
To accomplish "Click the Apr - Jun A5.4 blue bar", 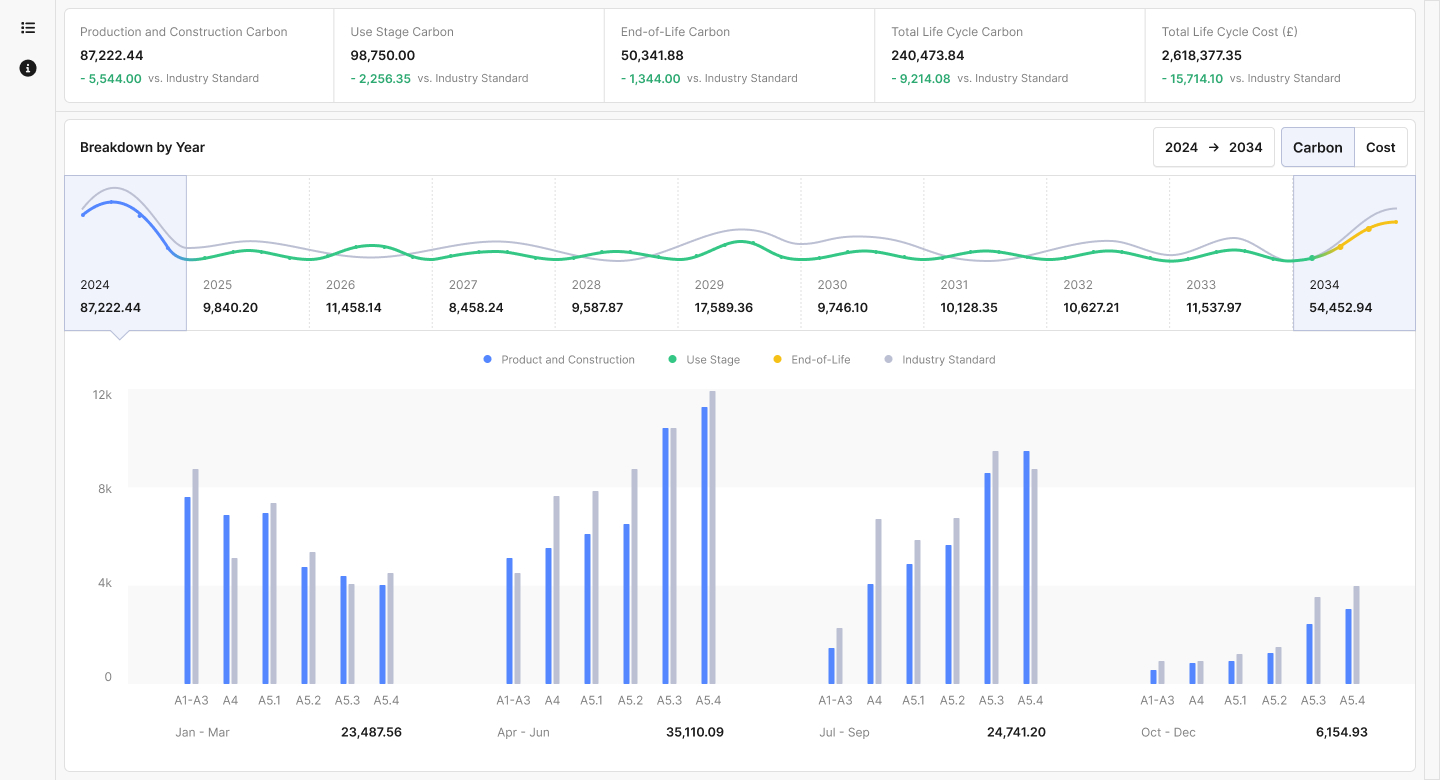I will [704, 545].
